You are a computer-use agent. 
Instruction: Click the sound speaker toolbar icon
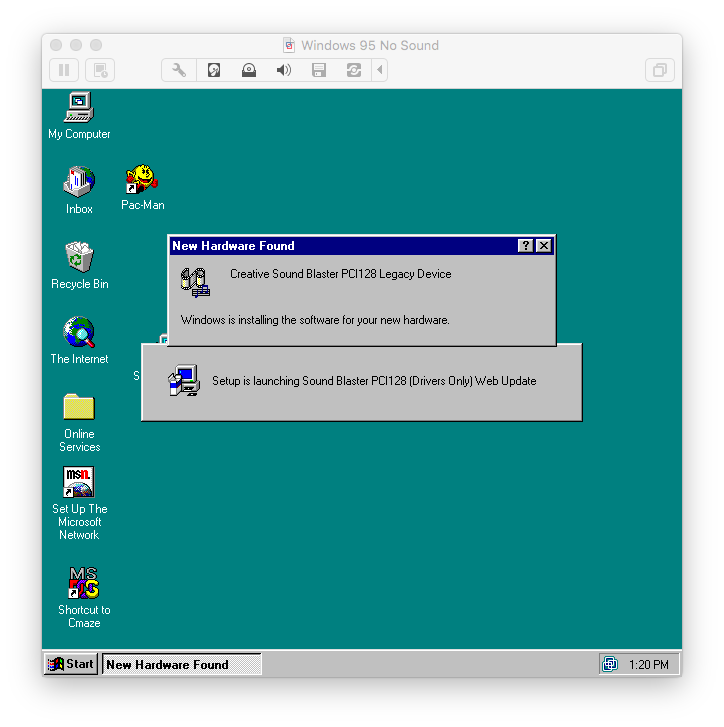284,70
